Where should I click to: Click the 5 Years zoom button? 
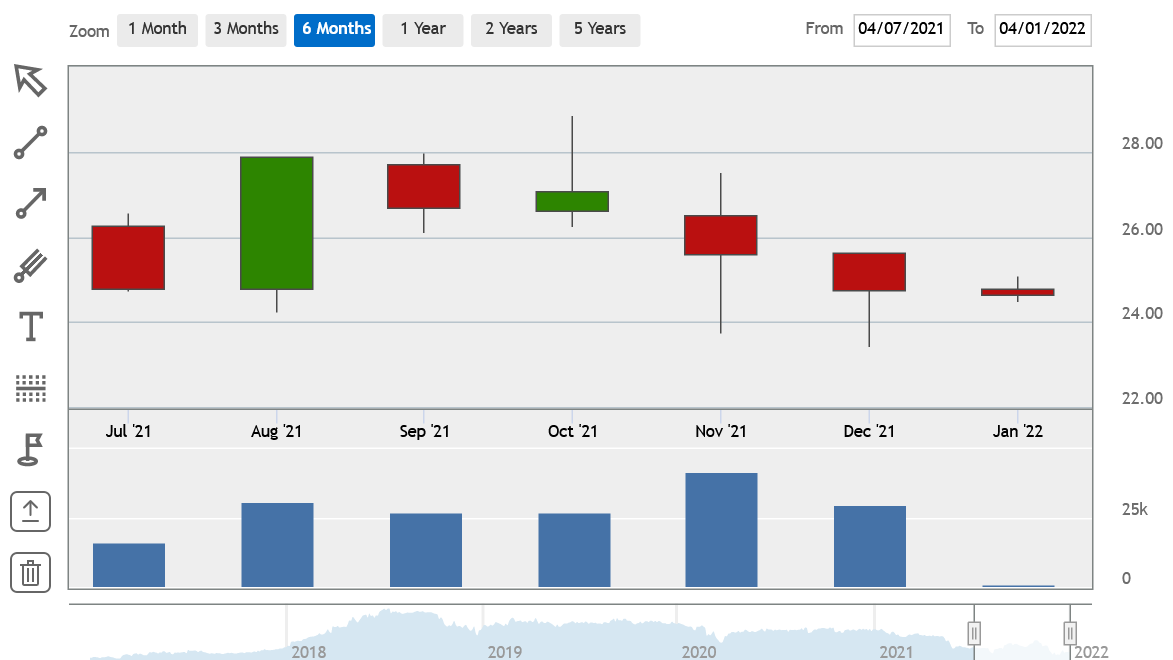tap(599, 29)
